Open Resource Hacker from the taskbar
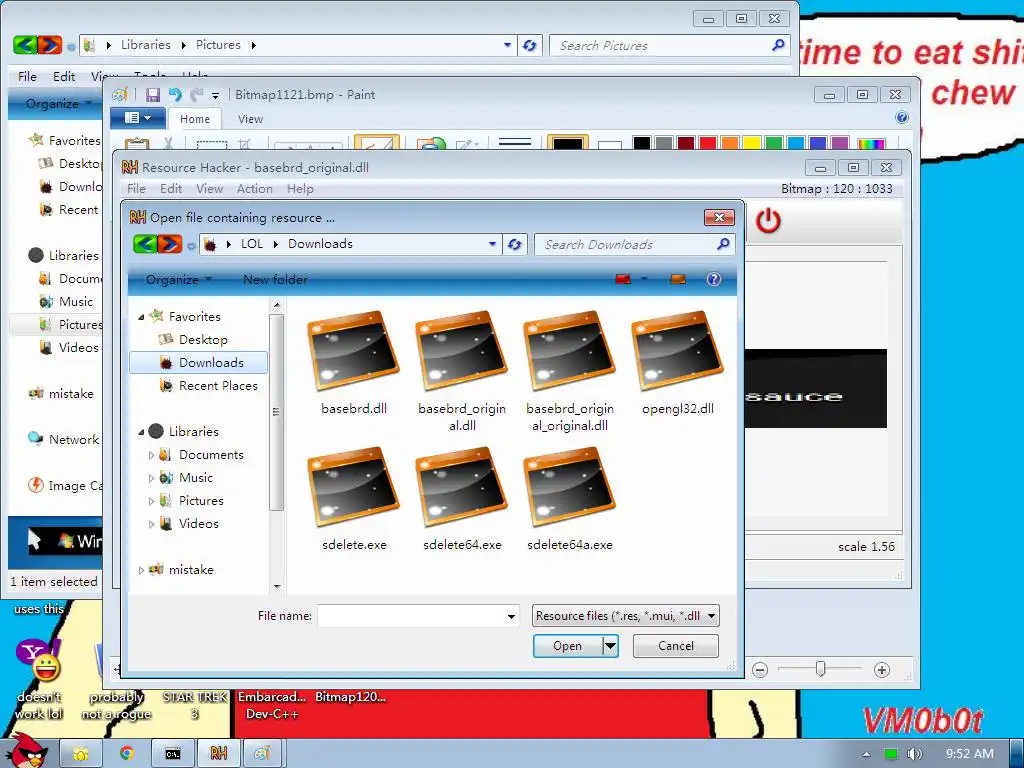Image resolution: width=1024 pixels, height=768 pixels. tap(219, 754)
